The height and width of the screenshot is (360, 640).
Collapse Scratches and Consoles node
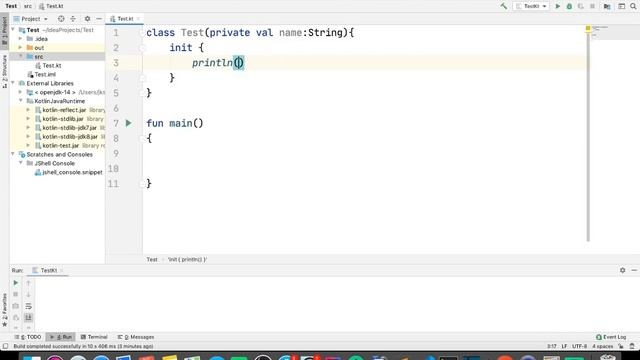pyautogui.click(x=13, y=154)
